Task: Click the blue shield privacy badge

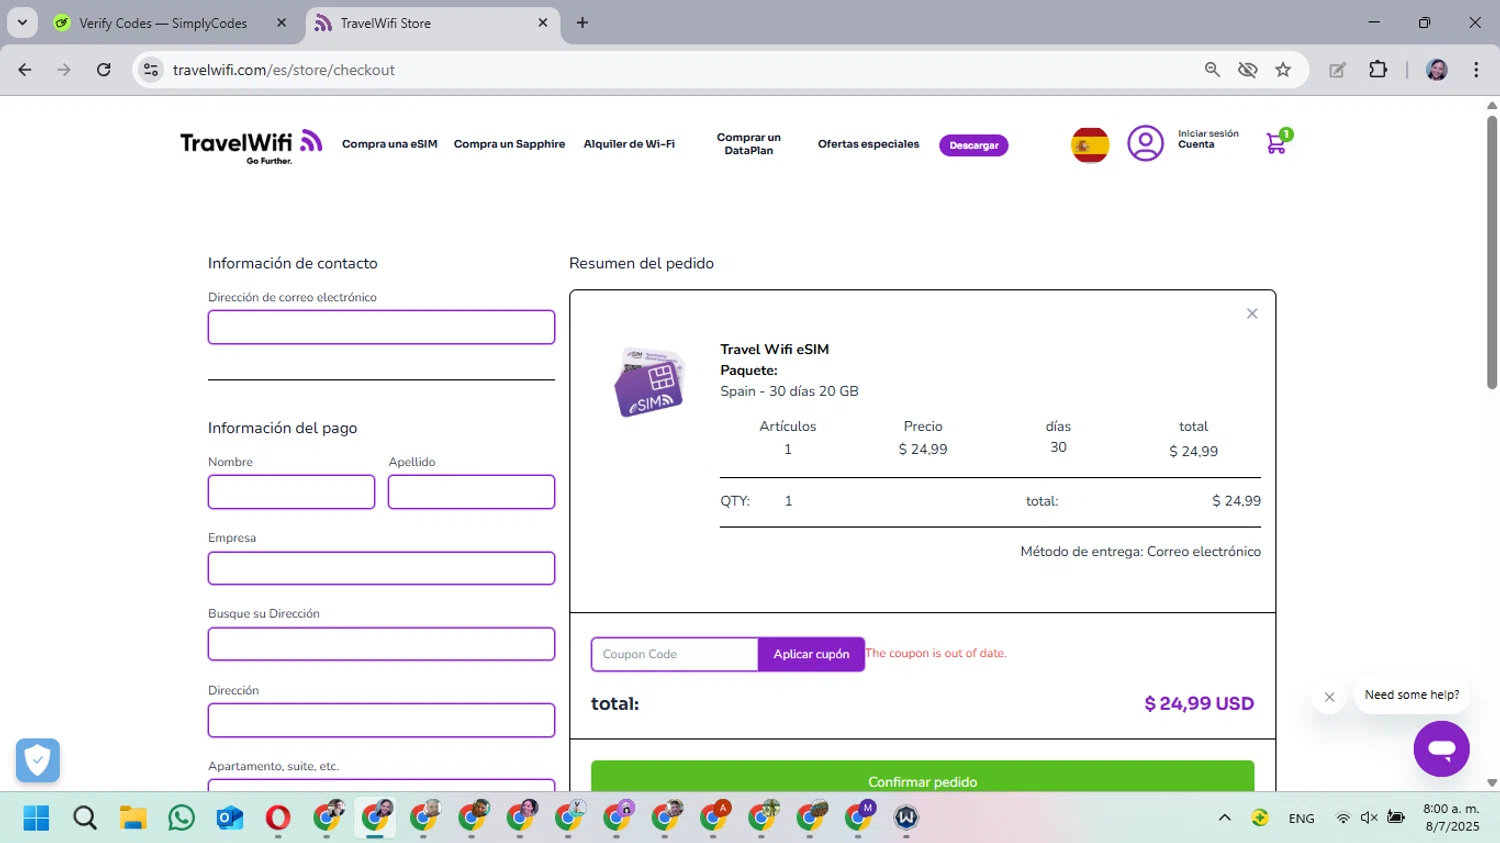Action: [x=38, y=760]
